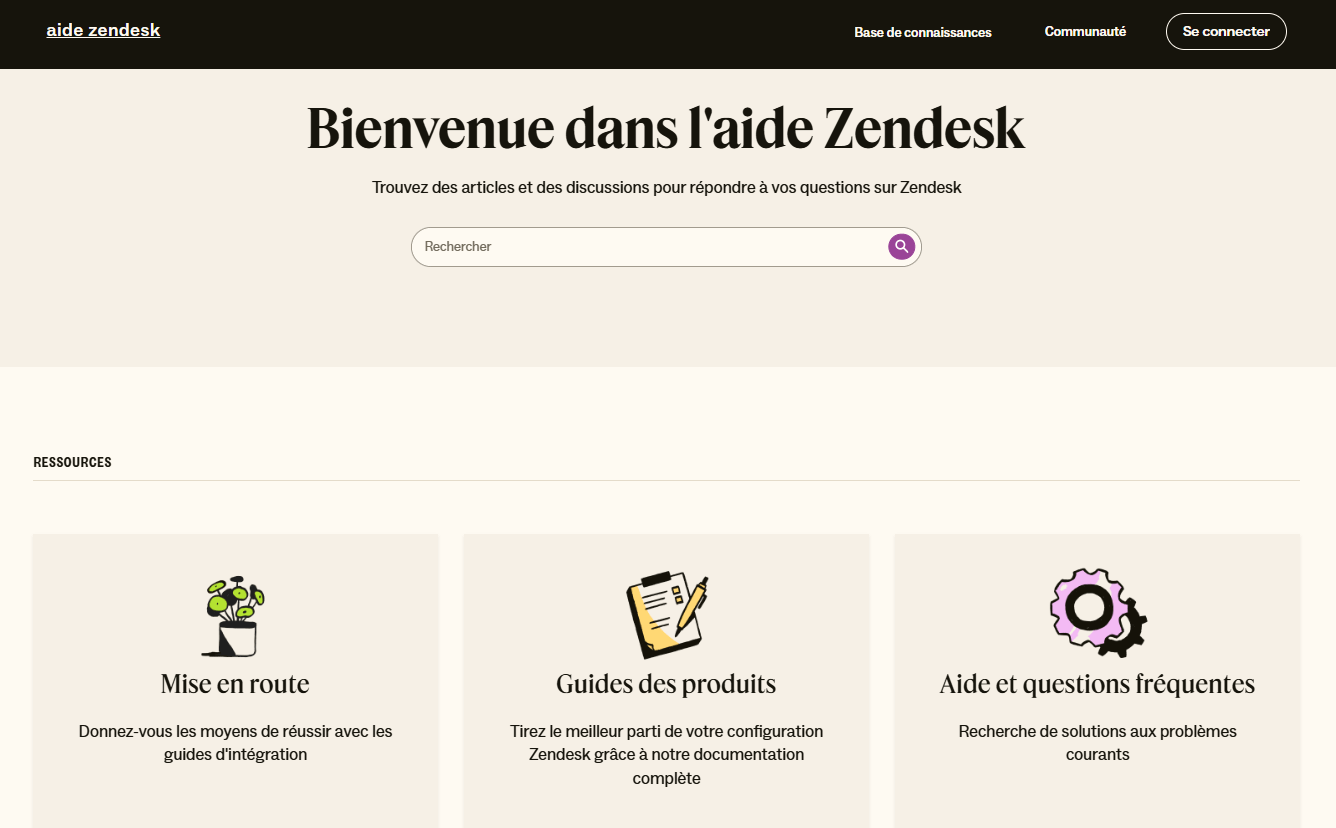Click the clipboard and pen icon
Image resolution: width=1336 pixels, height=828 pixels.
666,616
